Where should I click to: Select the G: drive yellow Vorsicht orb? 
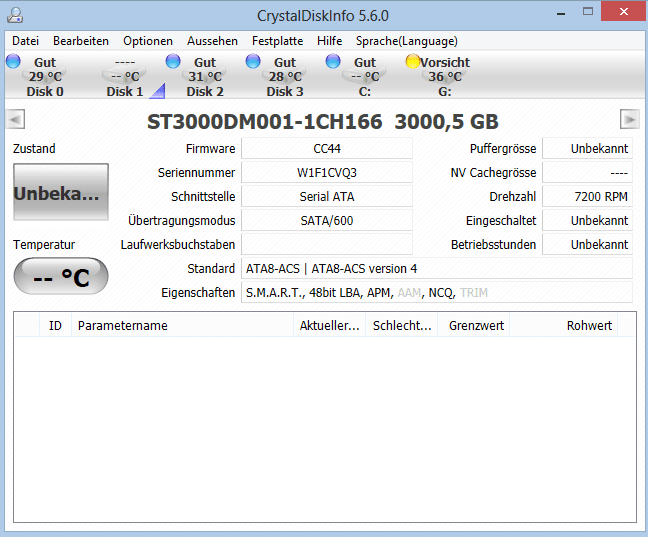[x=413, y=61]
